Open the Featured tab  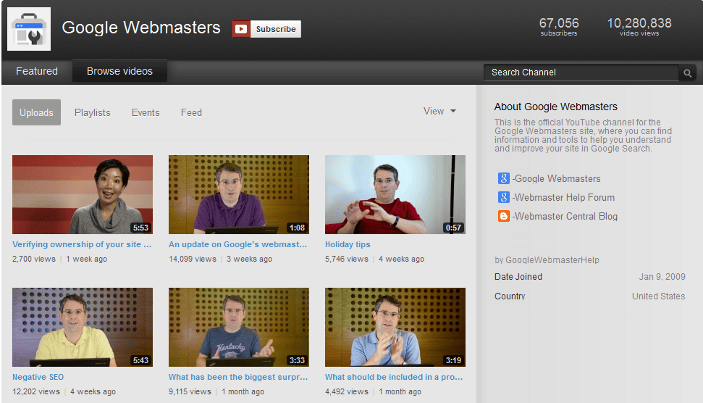click(x=37, y=71)
